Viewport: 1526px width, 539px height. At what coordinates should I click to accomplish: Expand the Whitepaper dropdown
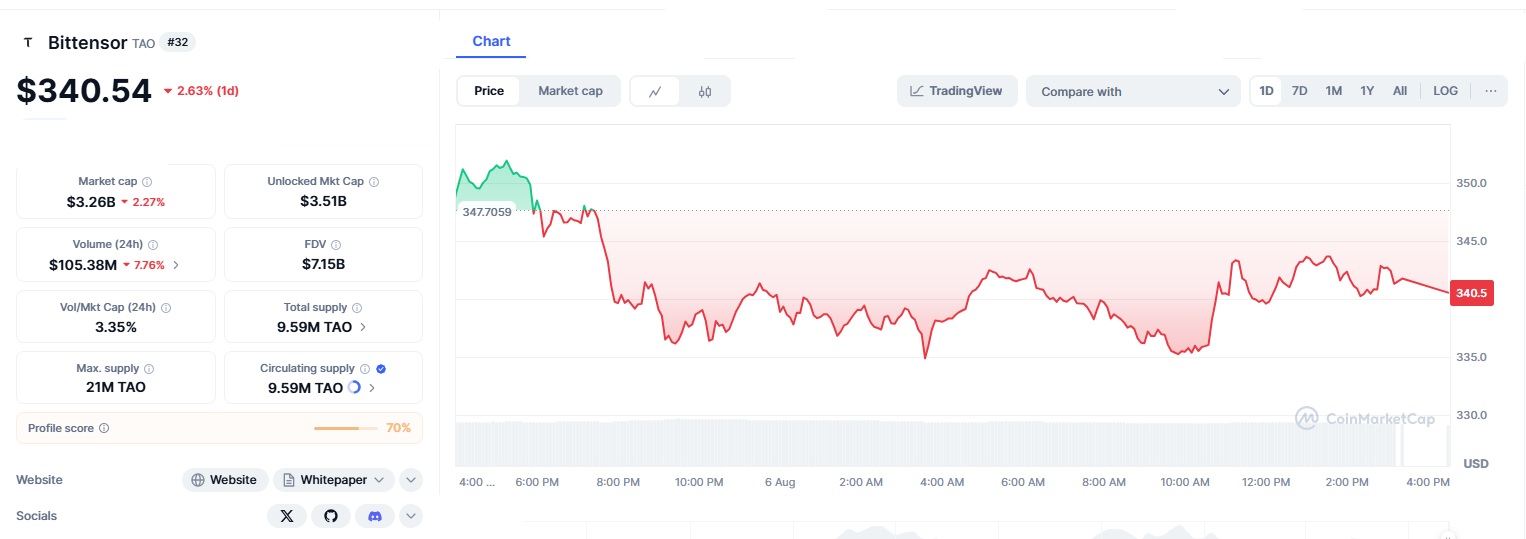(334, 480)
